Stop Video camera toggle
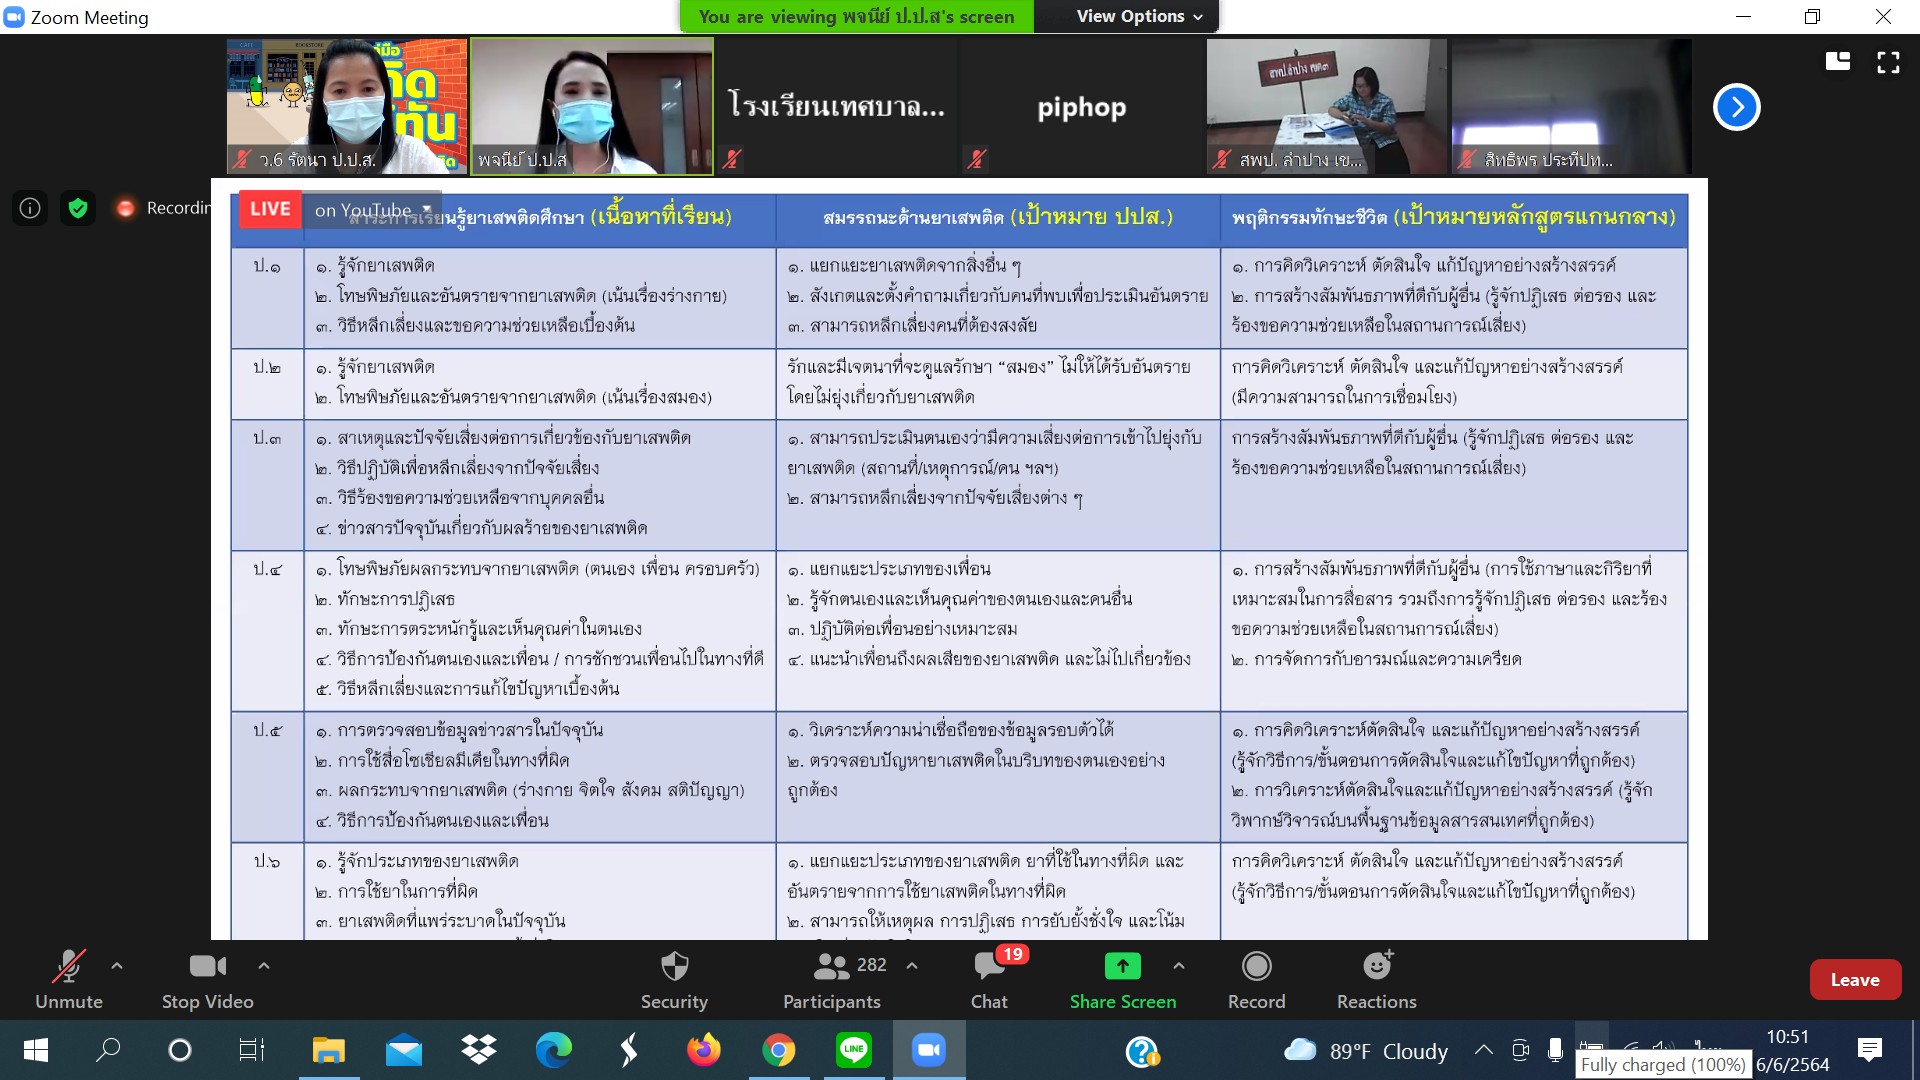This screenshot has width=1920, height=1080. coord(207,980)
